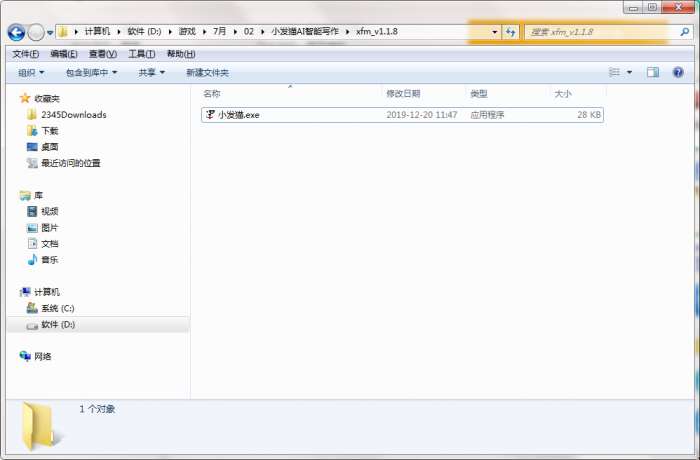Image resolution: width=700 pixels, height=460 pixels.
Task: Click the 小发猫.exe application icon
Action: click(210, 115)
